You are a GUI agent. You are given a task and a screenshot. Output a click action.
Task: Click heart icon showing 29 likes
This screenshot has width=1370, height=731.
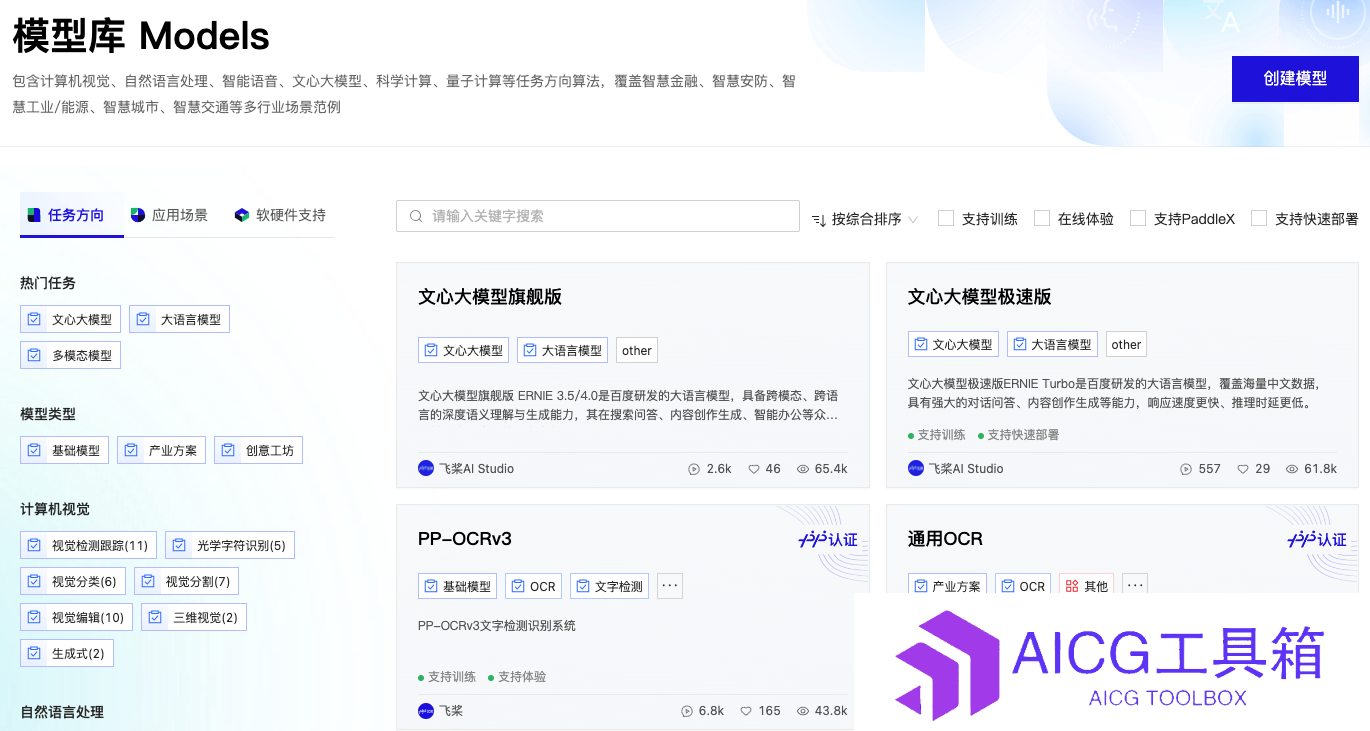pos(1243,468)
